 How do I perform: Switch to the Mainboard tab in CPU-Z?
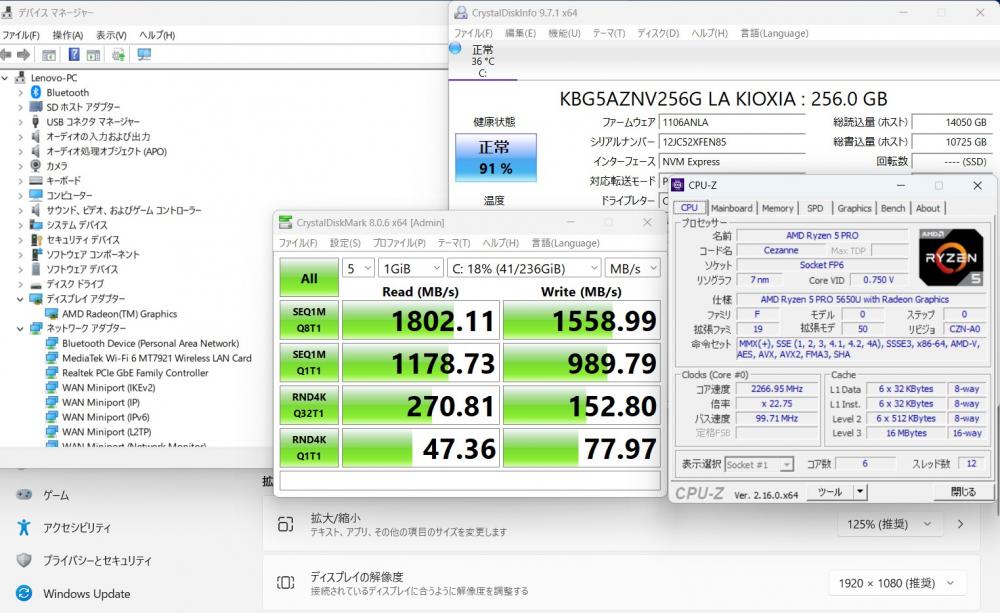coord(731,208)
